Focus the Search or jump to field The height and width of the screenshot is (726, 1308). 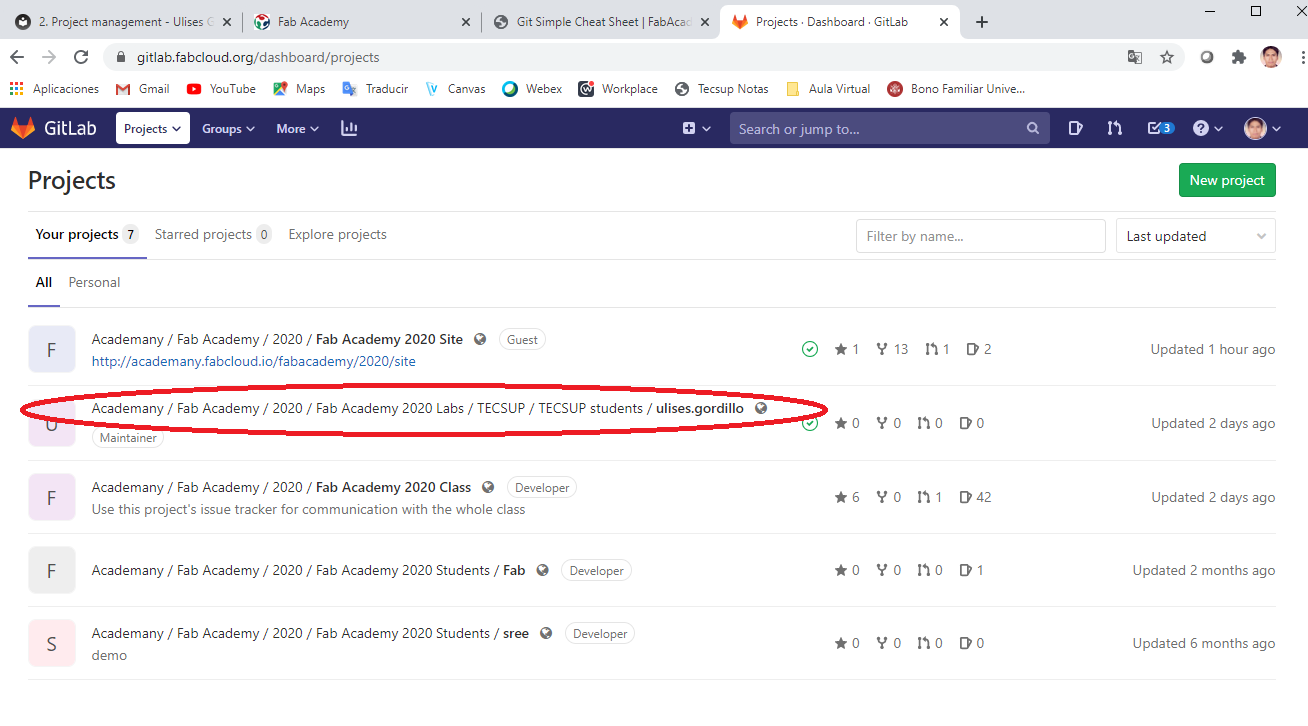890,128
